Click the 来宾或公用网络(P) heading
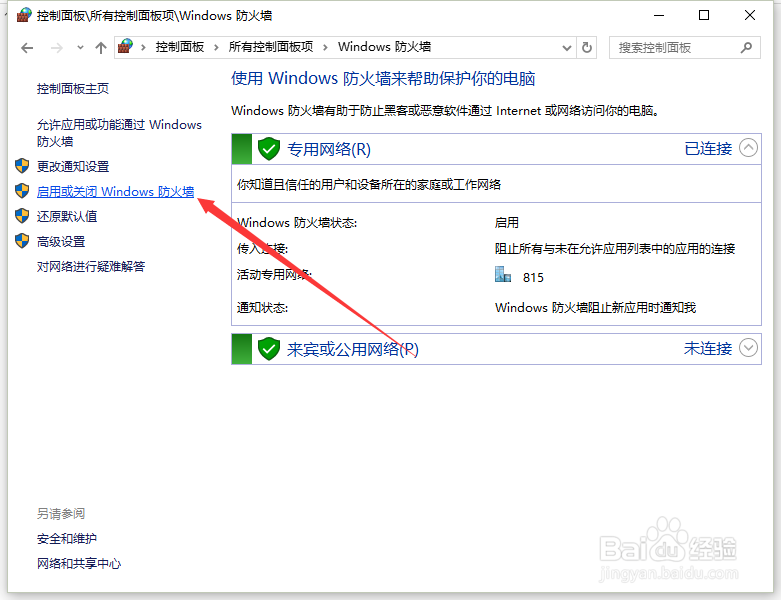The height and width of the screenshot is (600, 781). click(353, 349)
